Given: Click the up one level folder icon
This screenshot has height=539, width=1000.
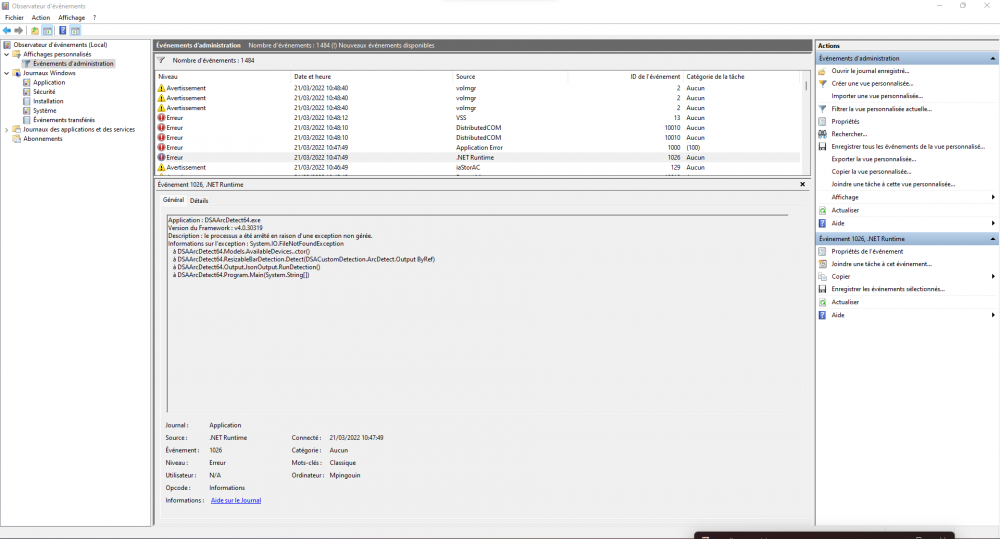Looking at the screenshot, I should pyautogui.click(x=35, y=31).
